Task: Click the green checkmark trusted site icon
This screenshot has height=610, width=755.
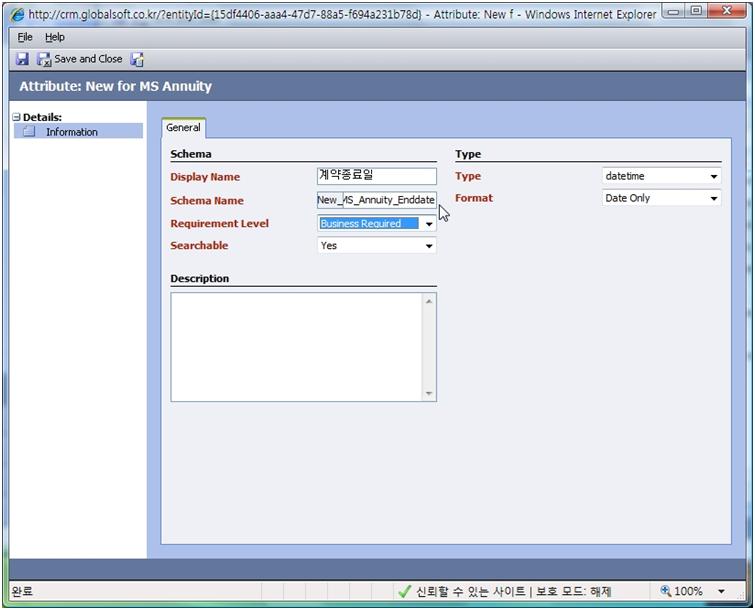Action: tap(405, 591)
